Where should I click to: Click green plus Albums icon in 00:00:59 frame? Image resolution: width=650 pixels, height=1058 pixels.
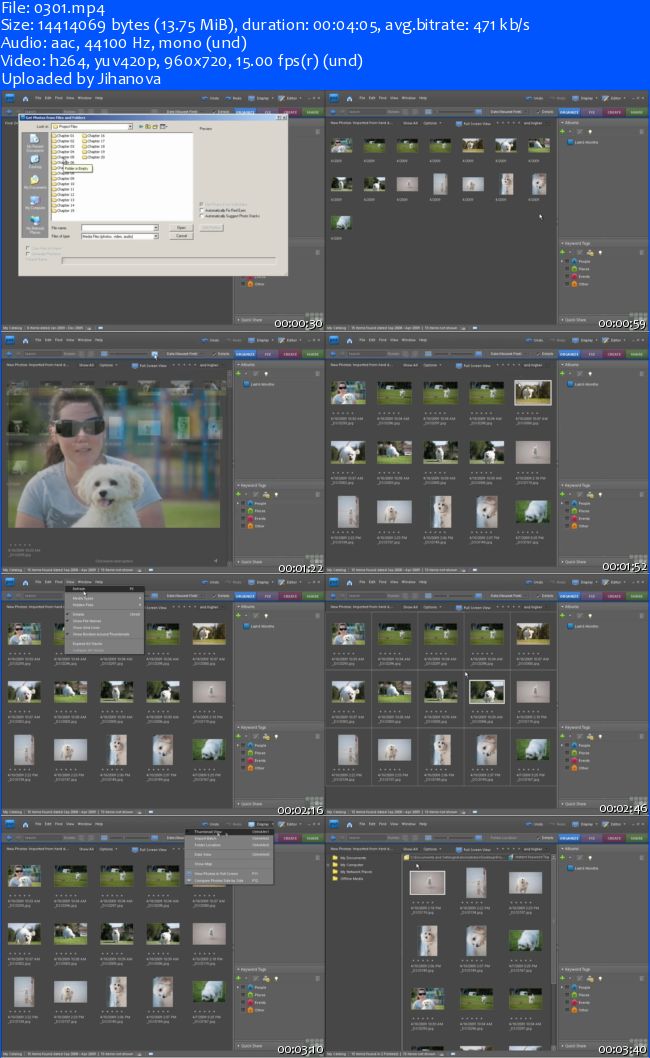pyautogui.click(x=562, y=132)
